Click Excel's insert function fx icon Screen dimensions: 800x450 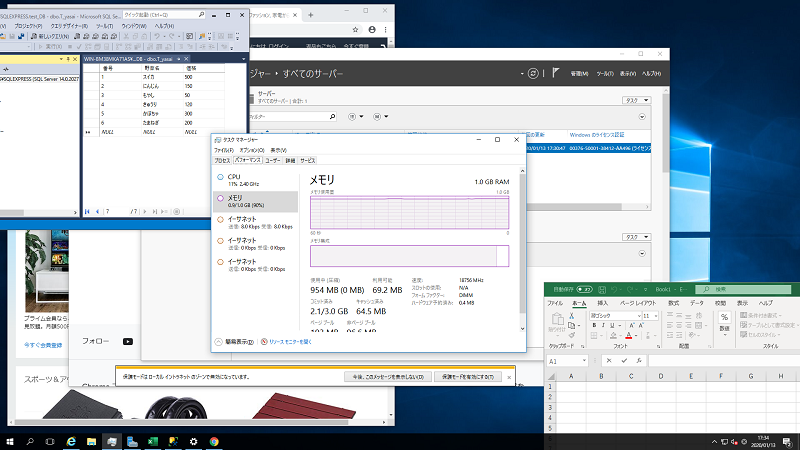pos(638,361)
